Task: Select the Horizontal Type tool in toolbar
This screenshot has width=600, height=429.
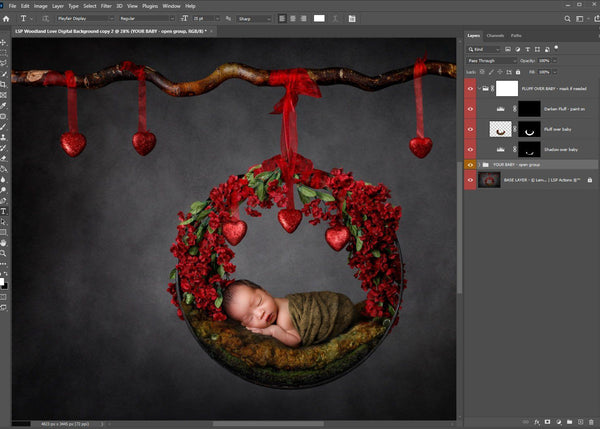Action: 4,211
